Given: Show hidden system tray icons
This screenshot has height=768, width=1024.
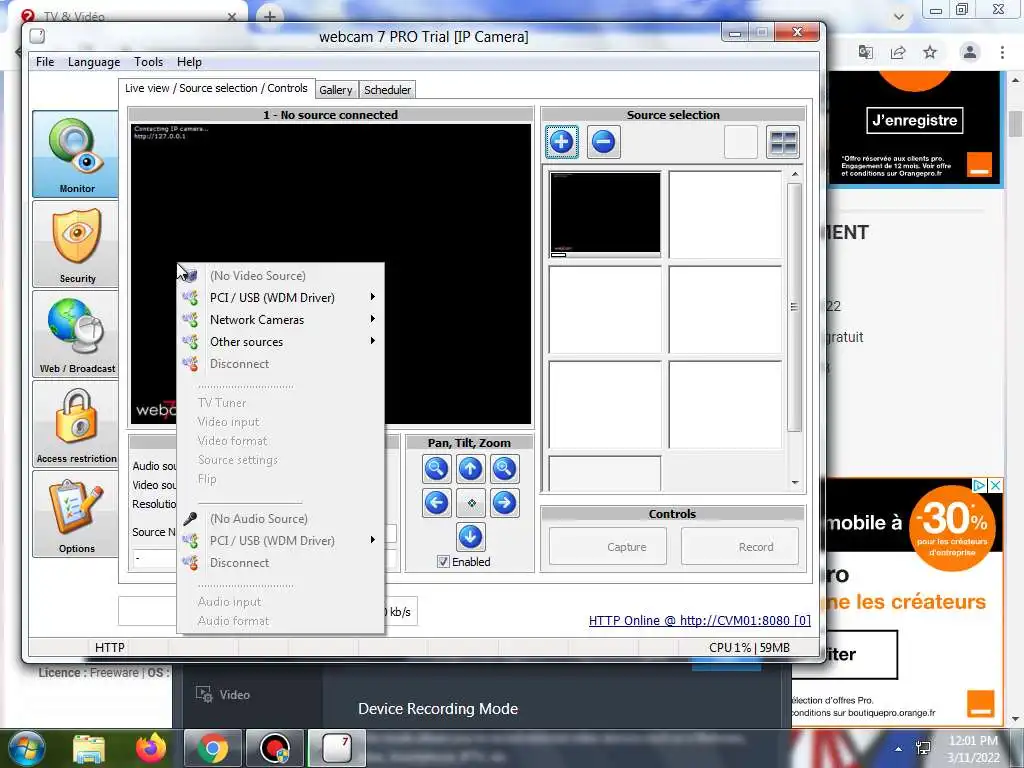Looking at the screenshot, I should [899, 749].
